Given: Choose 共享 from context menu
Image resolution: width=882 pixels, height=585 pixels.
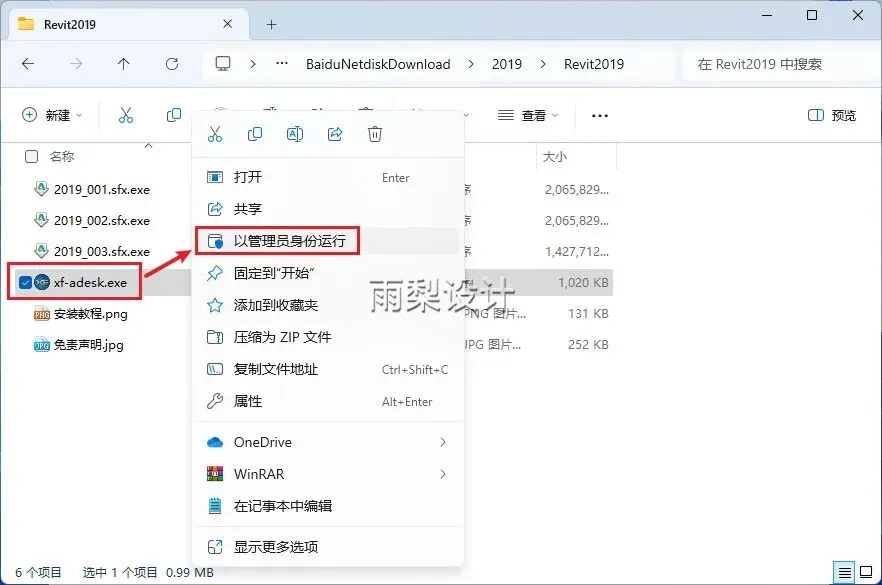Looking at the screenshot, I should click(x=327, y=209).
